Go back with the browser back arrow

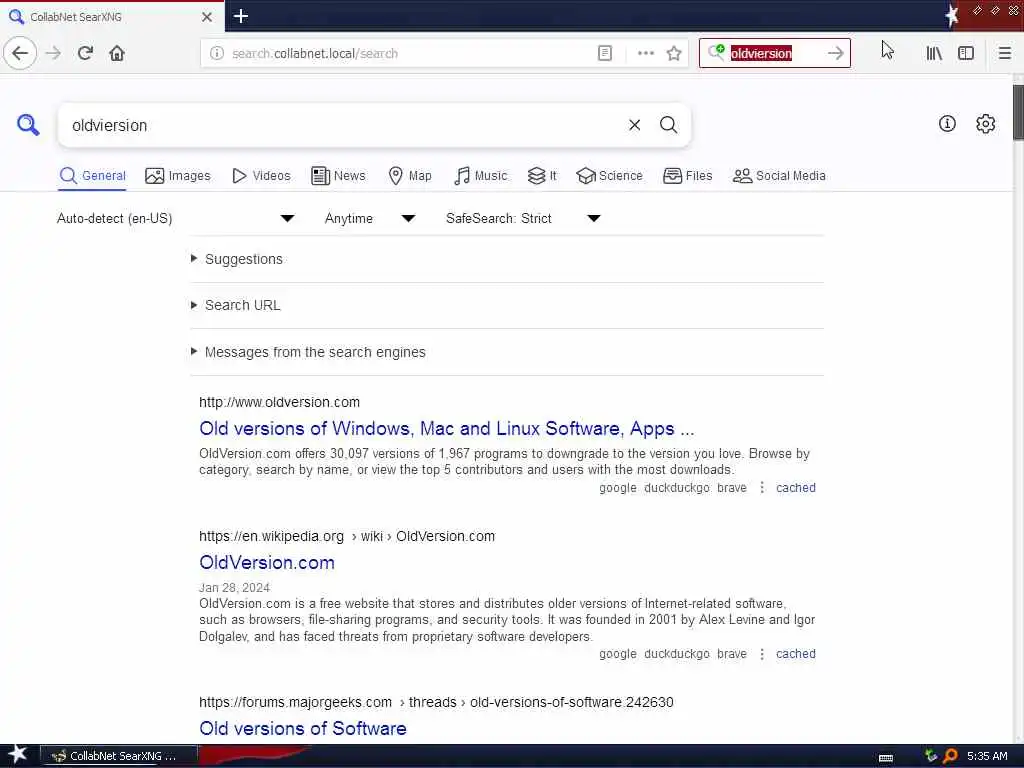click(x=20, y=53)
